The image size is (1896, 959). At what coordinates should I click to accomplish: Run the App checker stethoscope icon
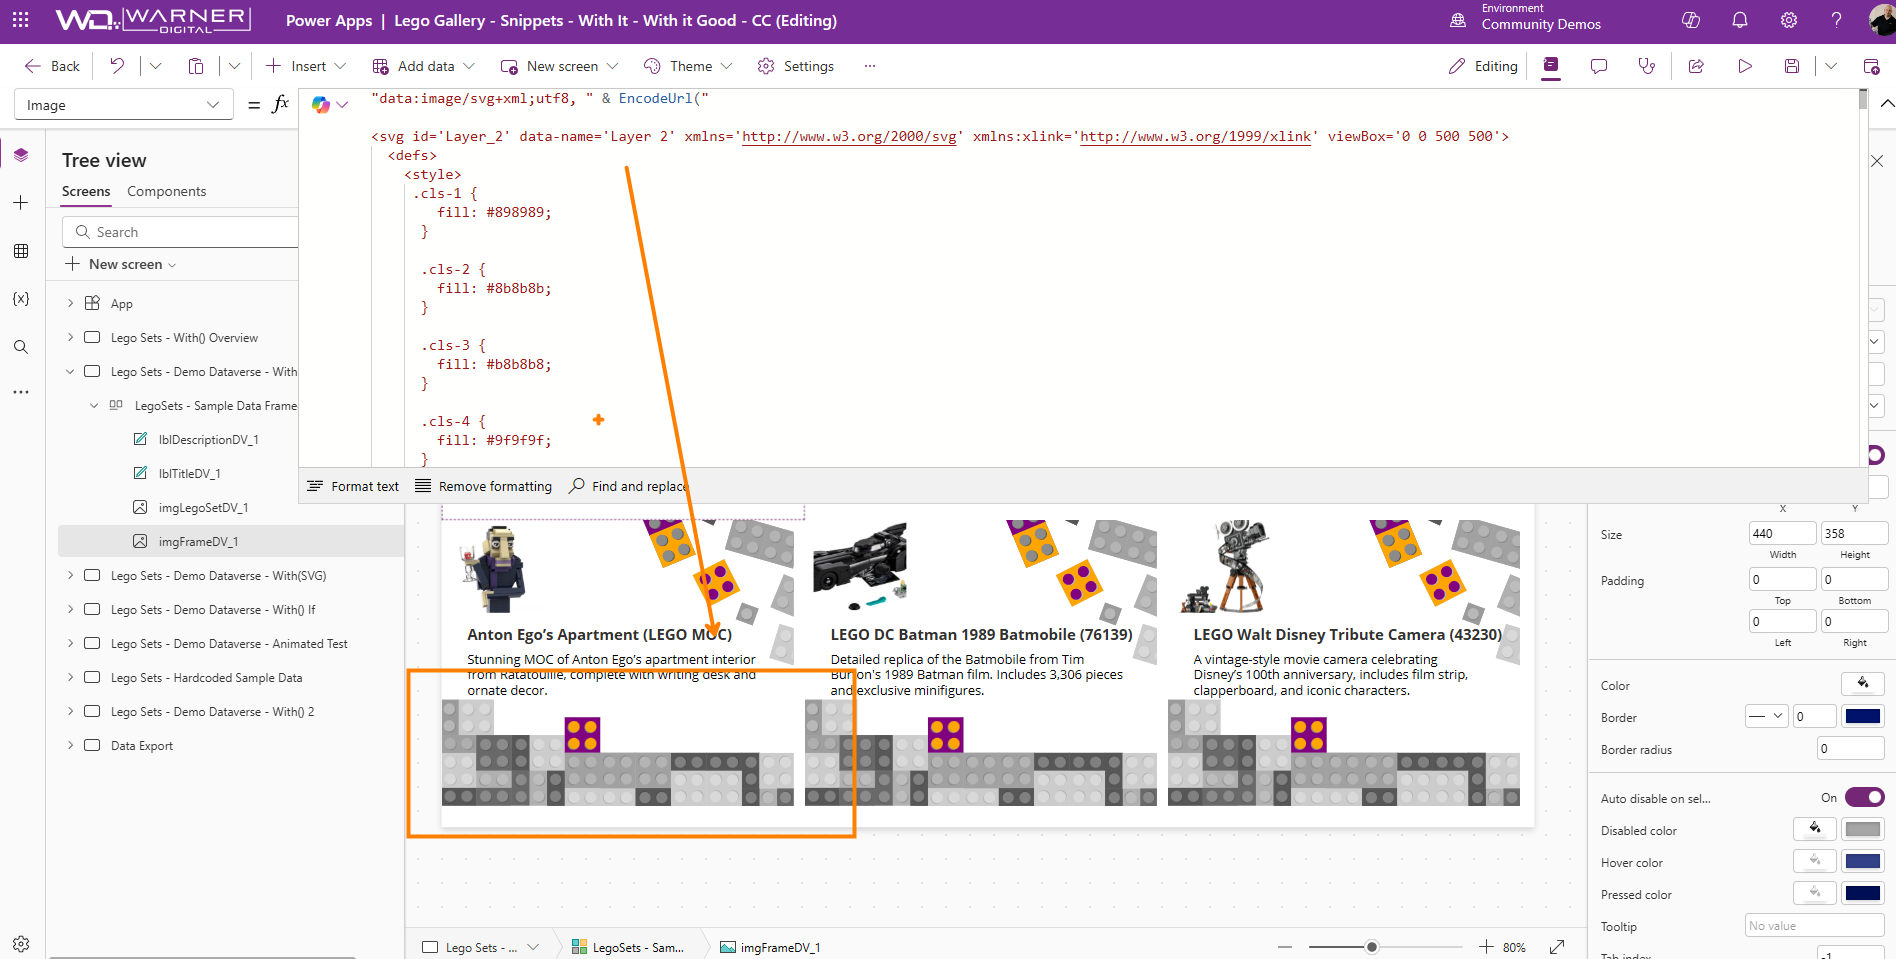[1646, 66]
